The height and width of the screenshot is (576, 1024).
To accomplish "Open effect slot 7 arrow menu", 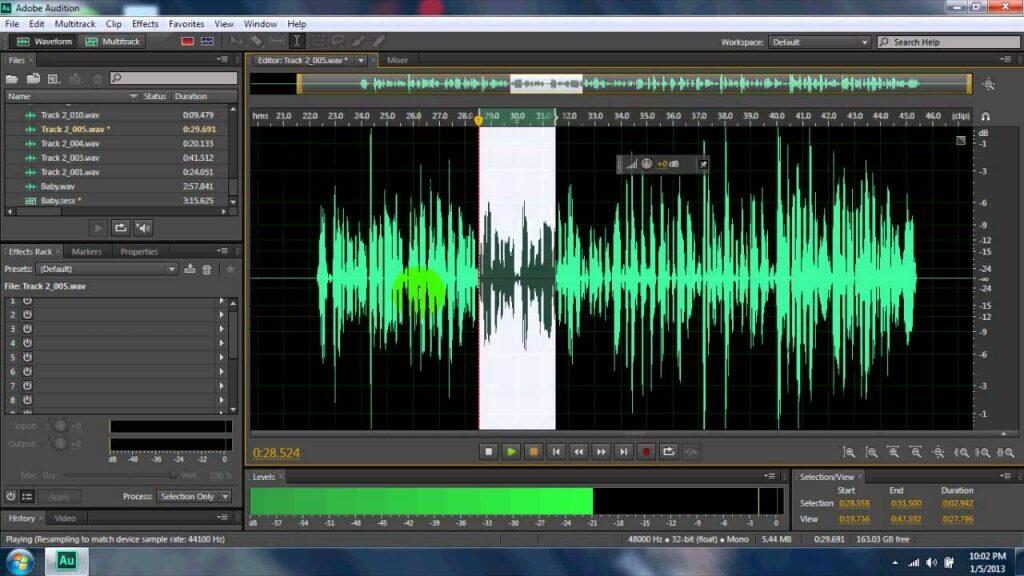I will (222, 386).
